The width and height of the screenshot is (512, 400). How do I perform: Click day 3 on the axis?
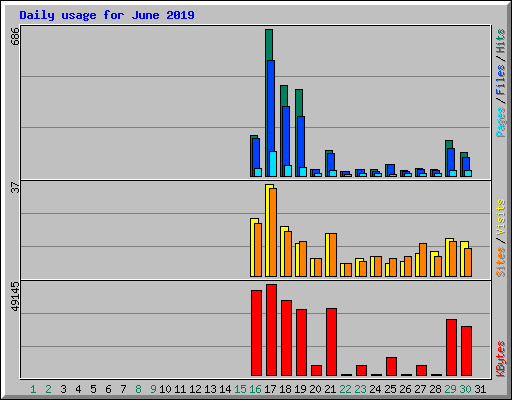[63, 389]
